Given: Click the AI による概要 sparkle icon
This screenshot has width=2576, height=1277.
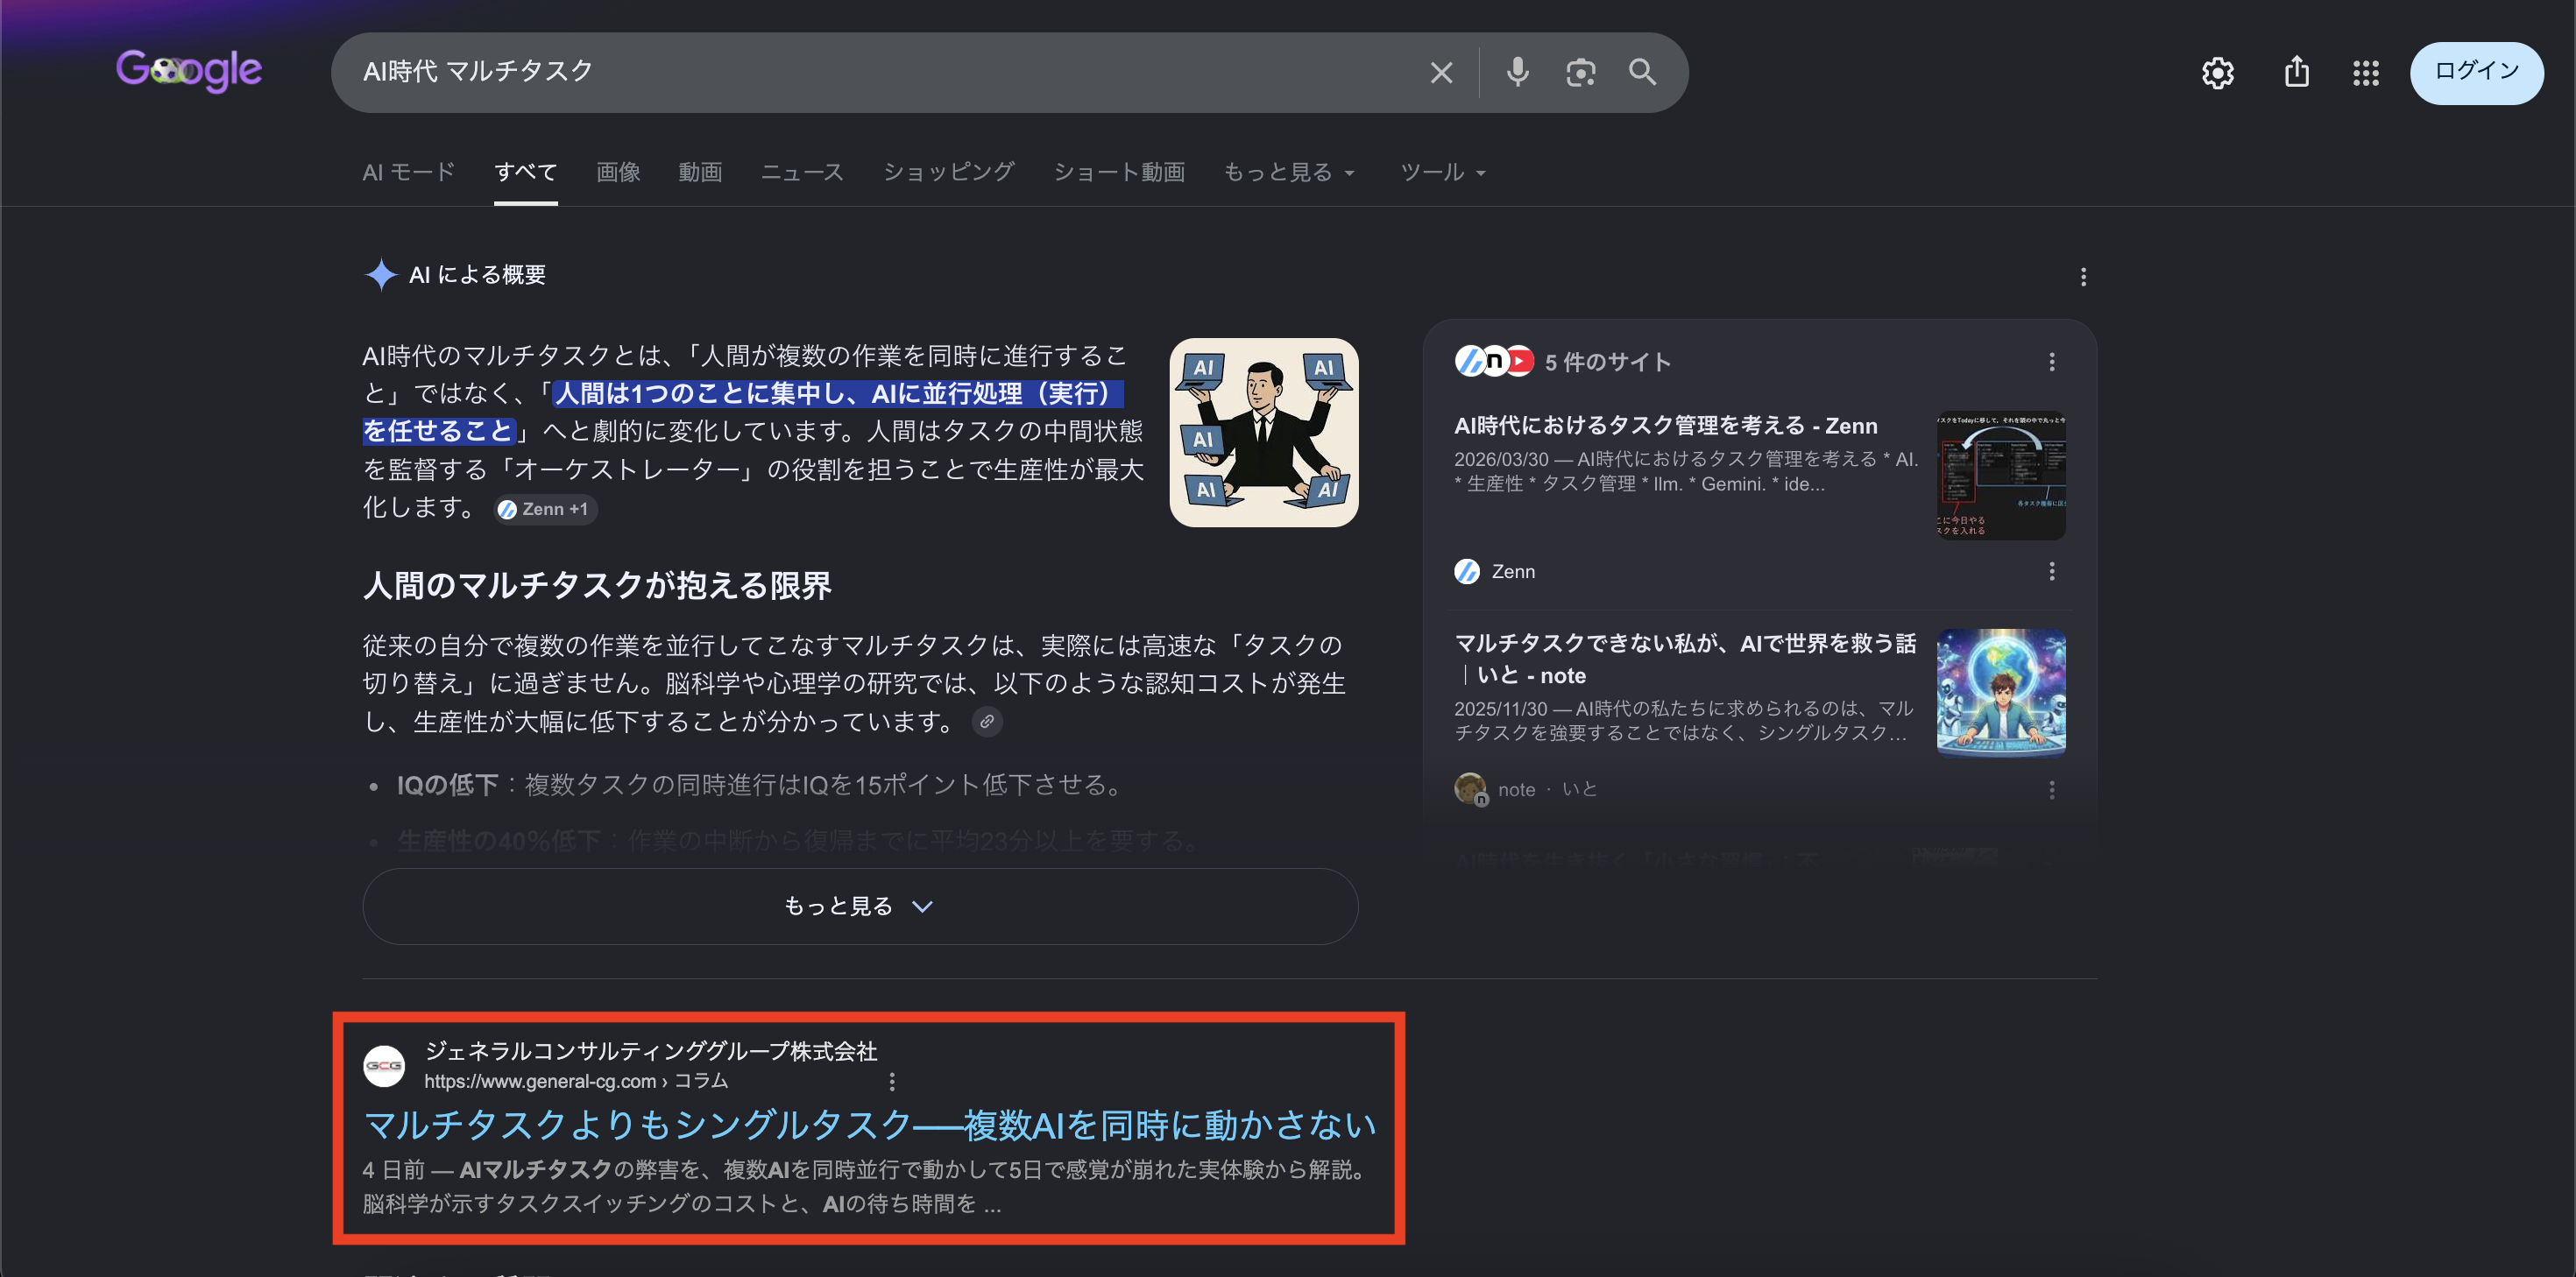Looking at the screenshot, I should 380,274.
